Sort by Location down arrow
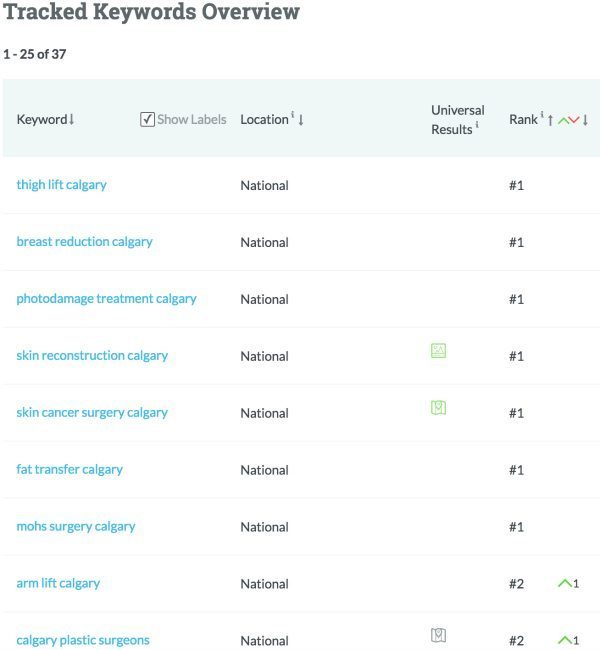Screen dimensions: 600x650 pos(301,120)
